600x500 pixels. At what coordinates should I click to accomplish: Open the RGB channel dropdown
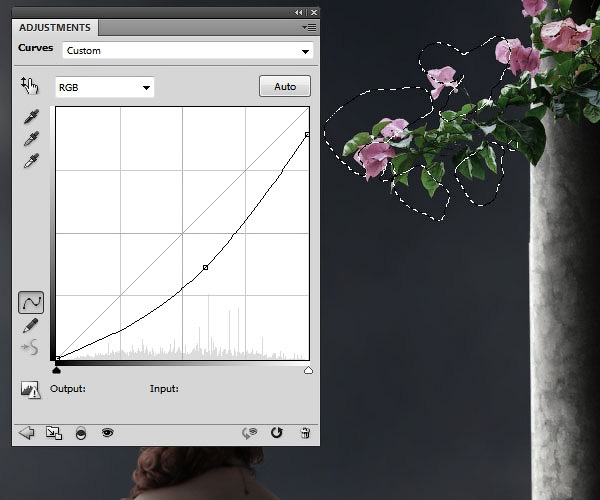(104, 87)
